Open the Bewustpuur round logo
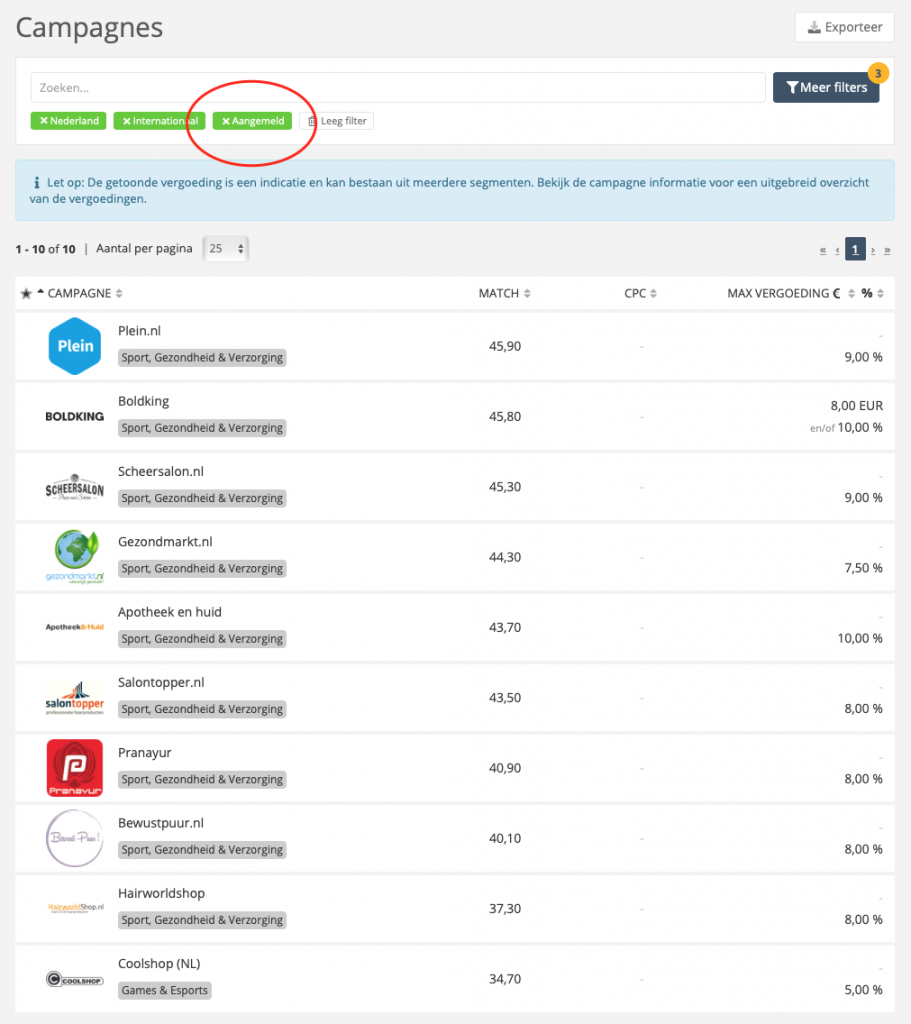911x1024 pixels. point(75,838)
